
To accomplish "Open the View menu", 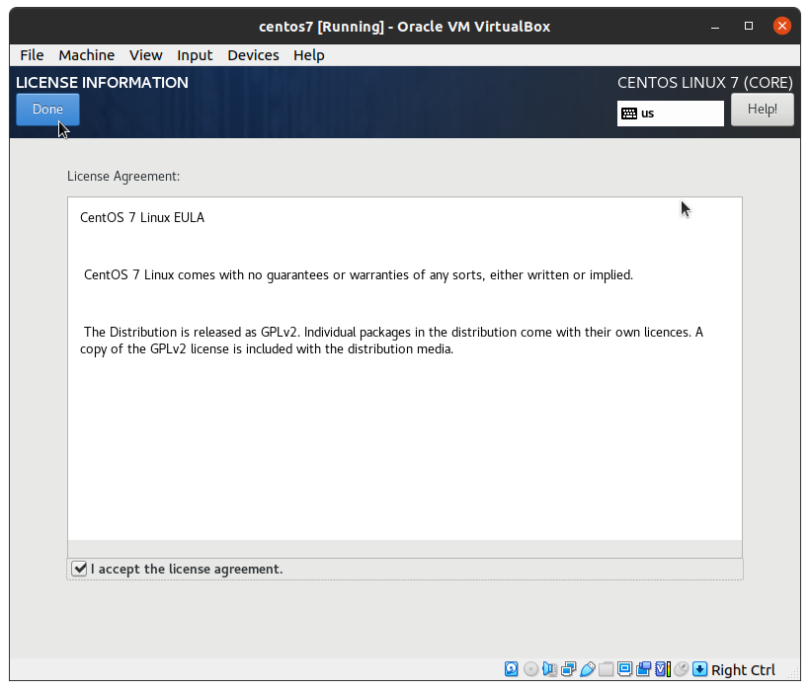I will (x=145, y=55).
